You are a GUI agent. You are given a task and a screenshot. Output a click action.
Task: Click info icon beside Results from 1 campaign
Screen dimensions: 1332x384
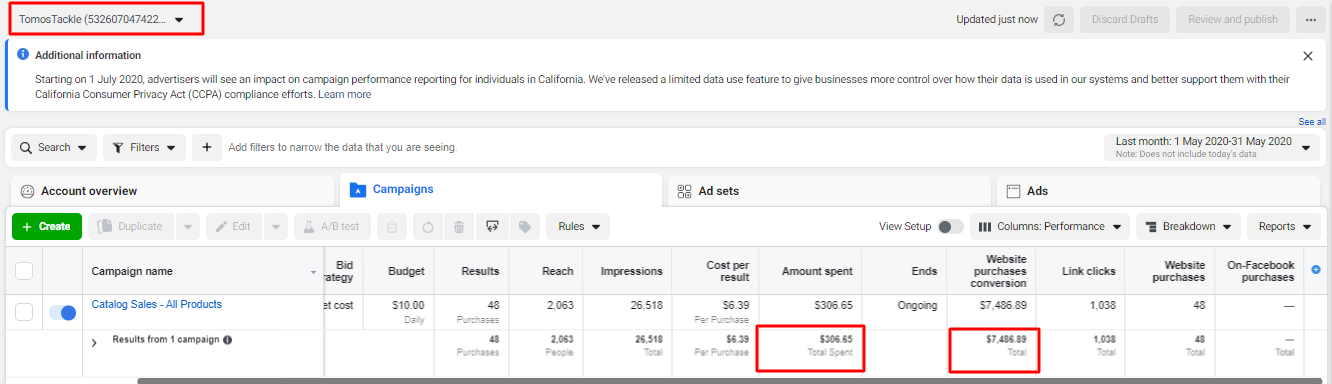pyautogui.click(x=228, y=340)
